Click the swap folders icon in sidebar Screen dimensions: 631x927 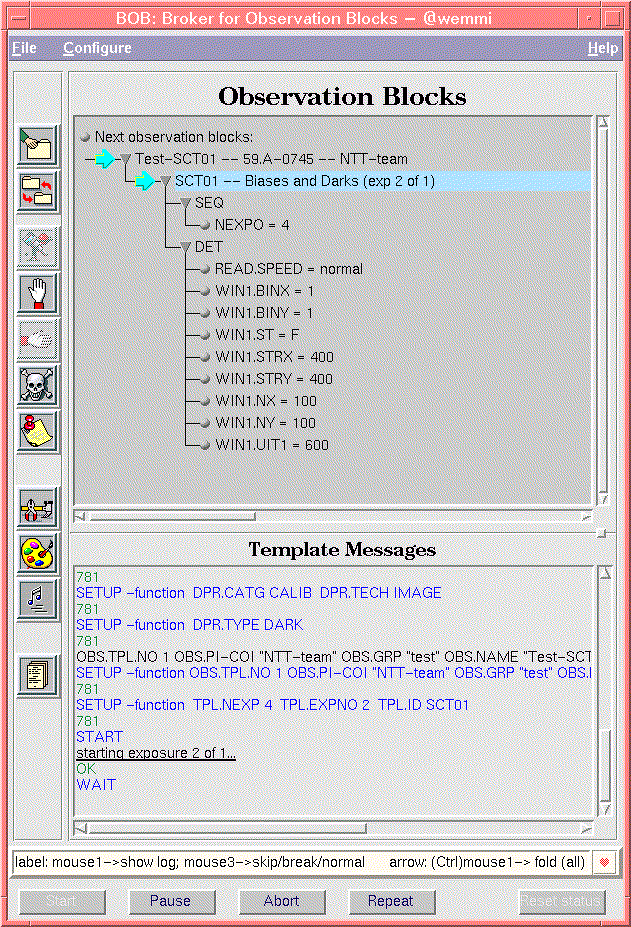[38, 192]
